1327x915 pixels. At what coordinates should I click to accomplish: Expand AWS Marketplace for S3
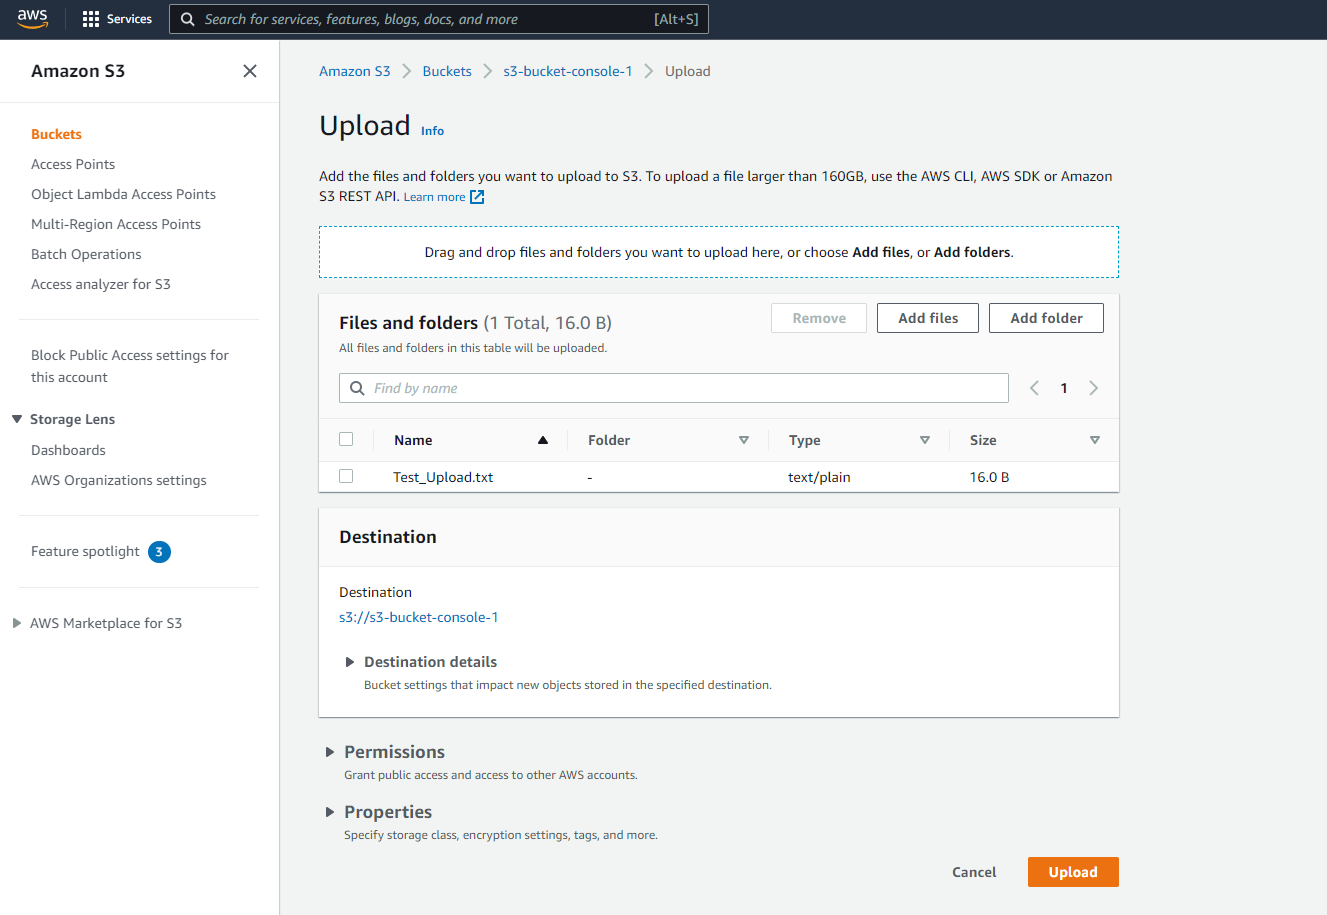[16, 622]
